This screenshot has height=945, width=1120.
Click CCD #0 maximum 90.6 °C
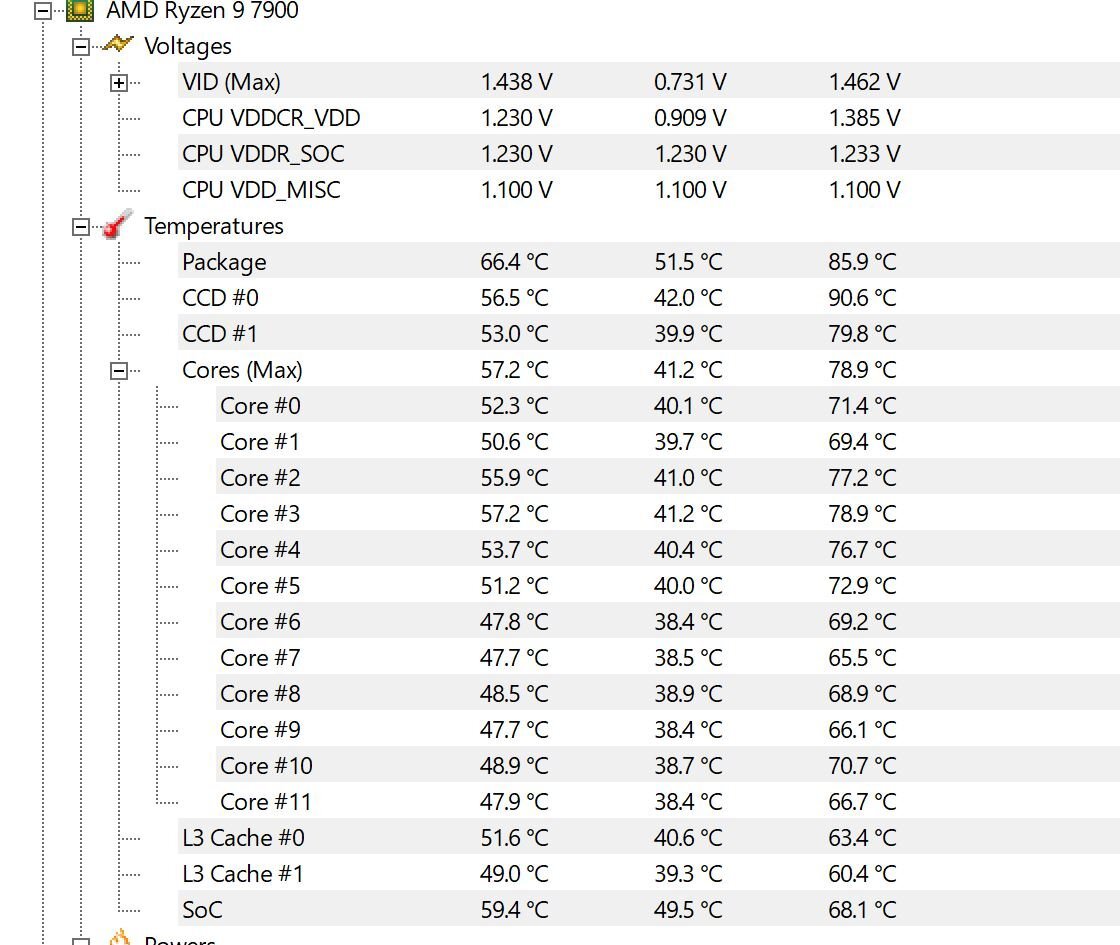[x=862, y=297]
